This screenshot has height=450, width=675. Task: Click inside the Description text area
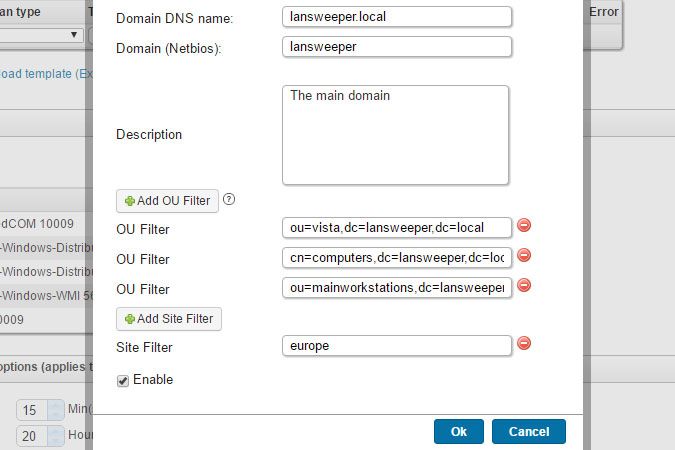(396, 134)
